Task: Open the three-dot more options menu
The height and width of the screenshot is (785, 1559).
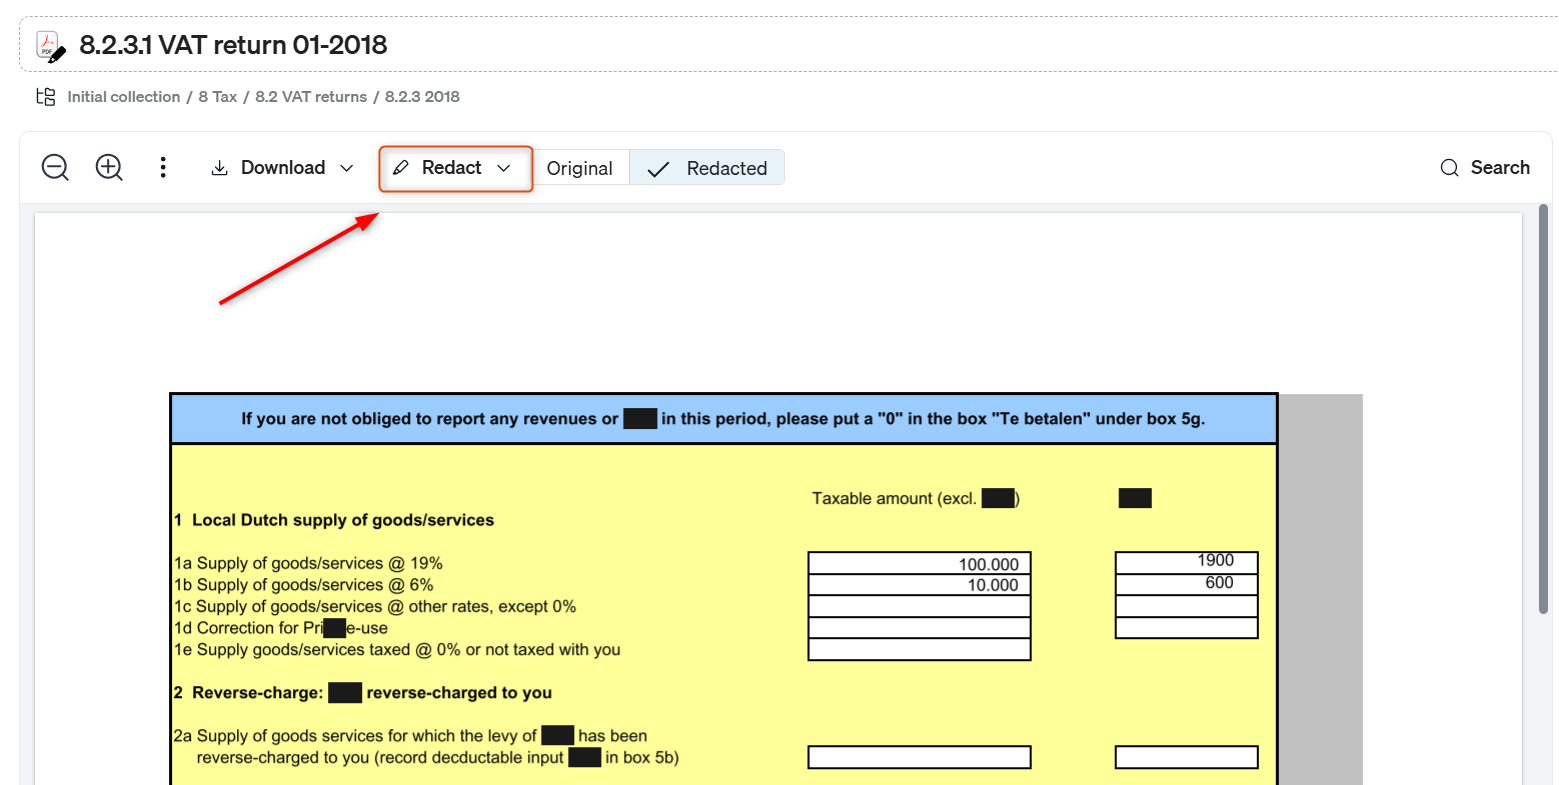Action: (x=163, y=168)
